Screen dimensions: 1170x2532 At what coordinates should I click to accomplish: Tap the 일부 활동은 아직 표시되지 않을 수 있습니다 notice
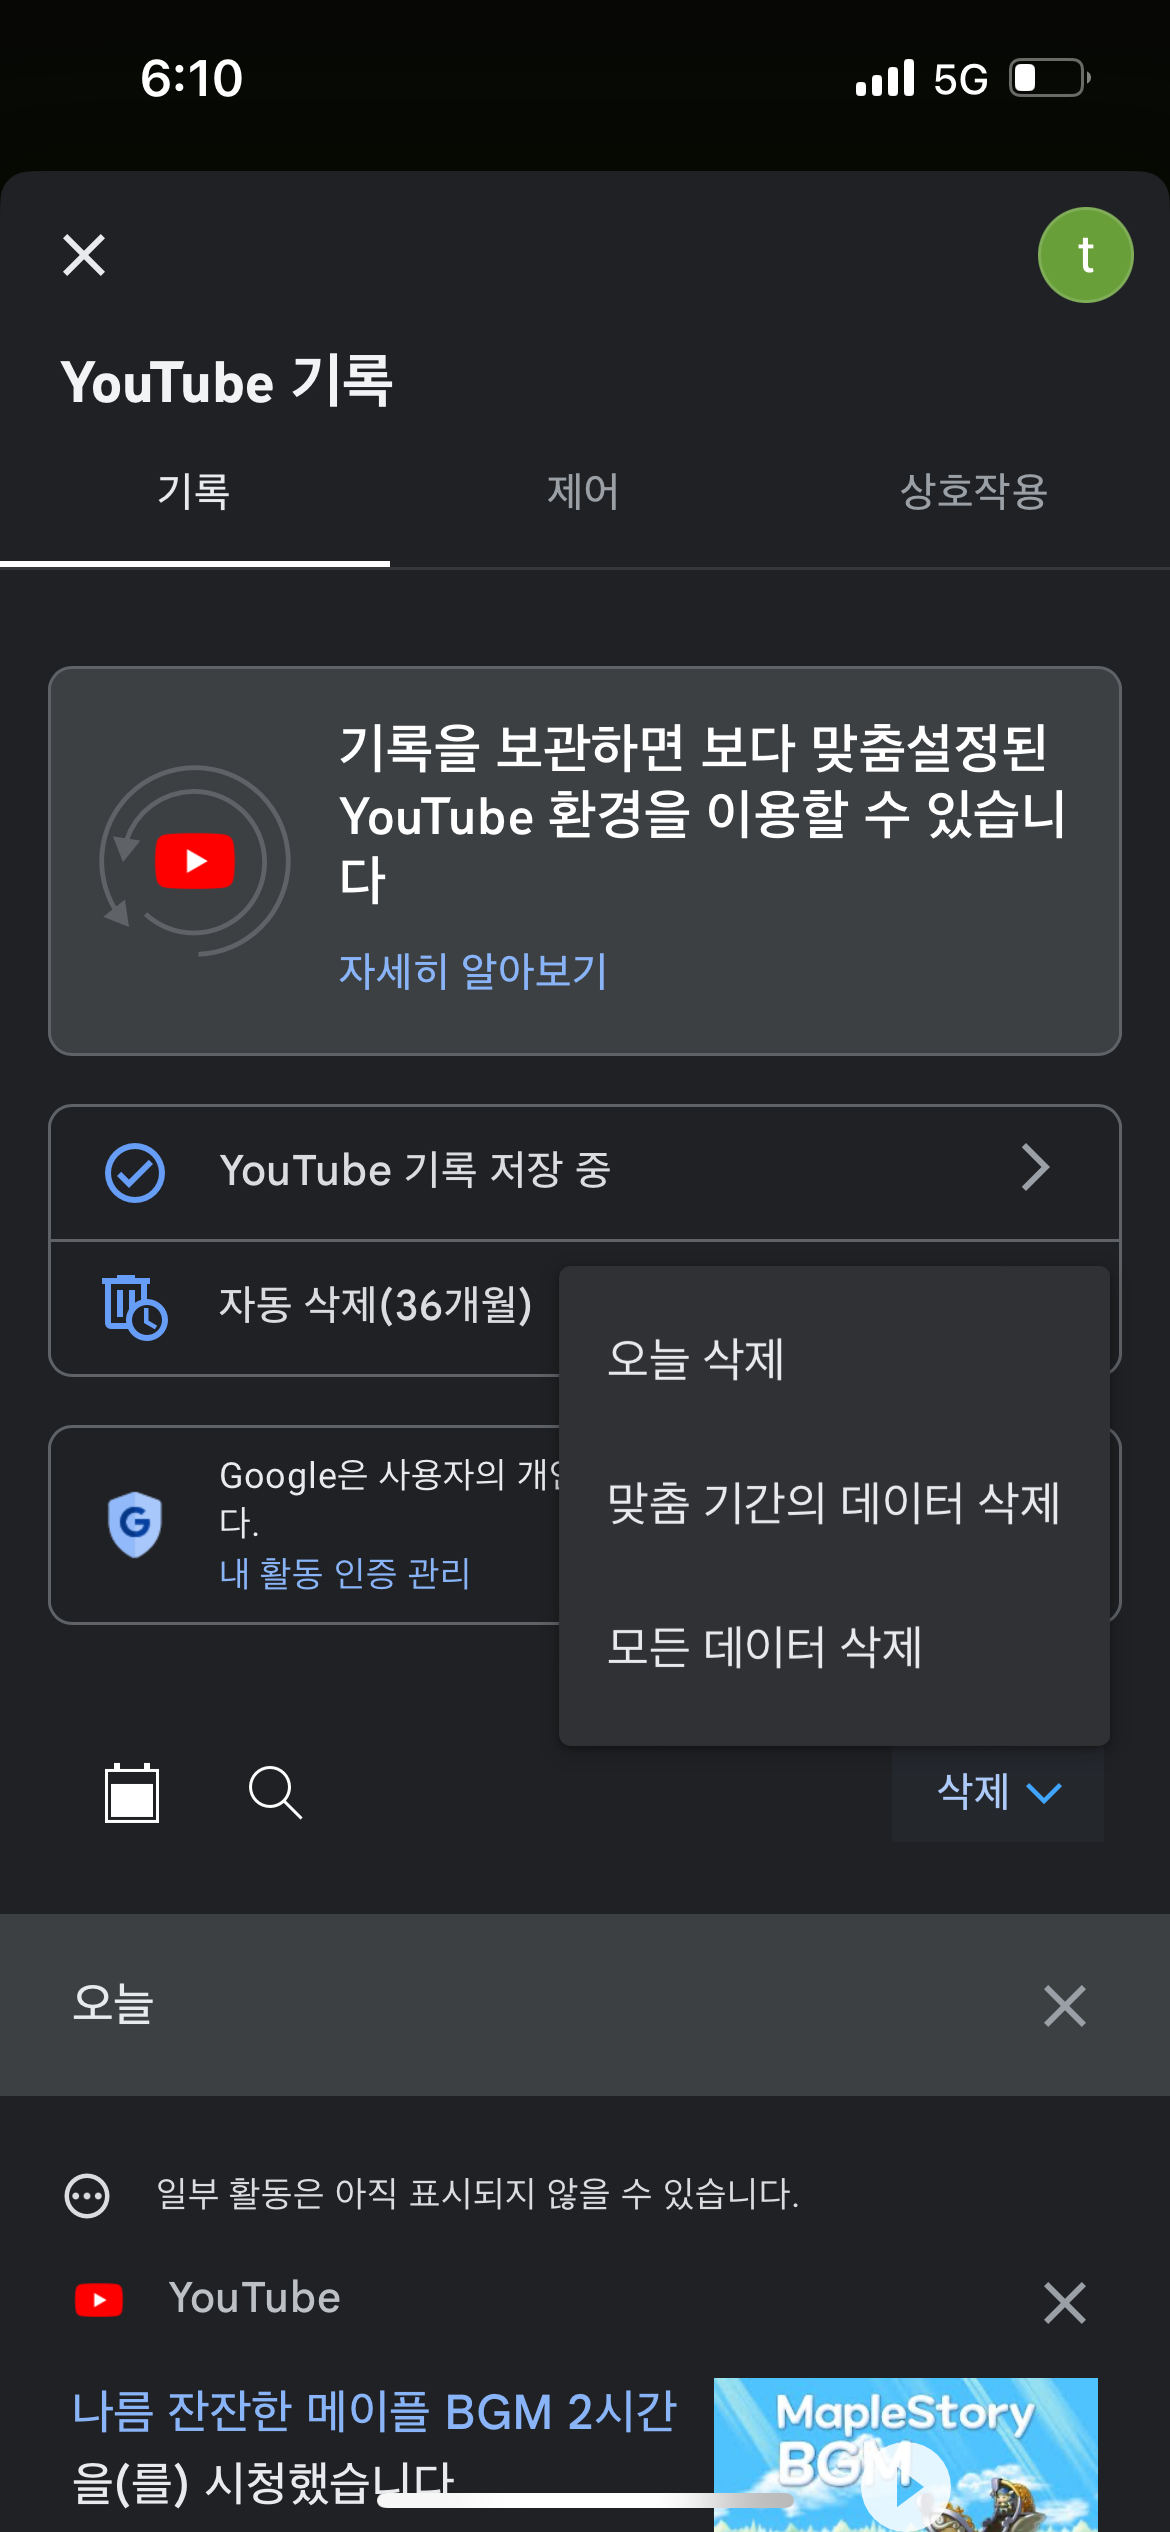pos(478,2194)
